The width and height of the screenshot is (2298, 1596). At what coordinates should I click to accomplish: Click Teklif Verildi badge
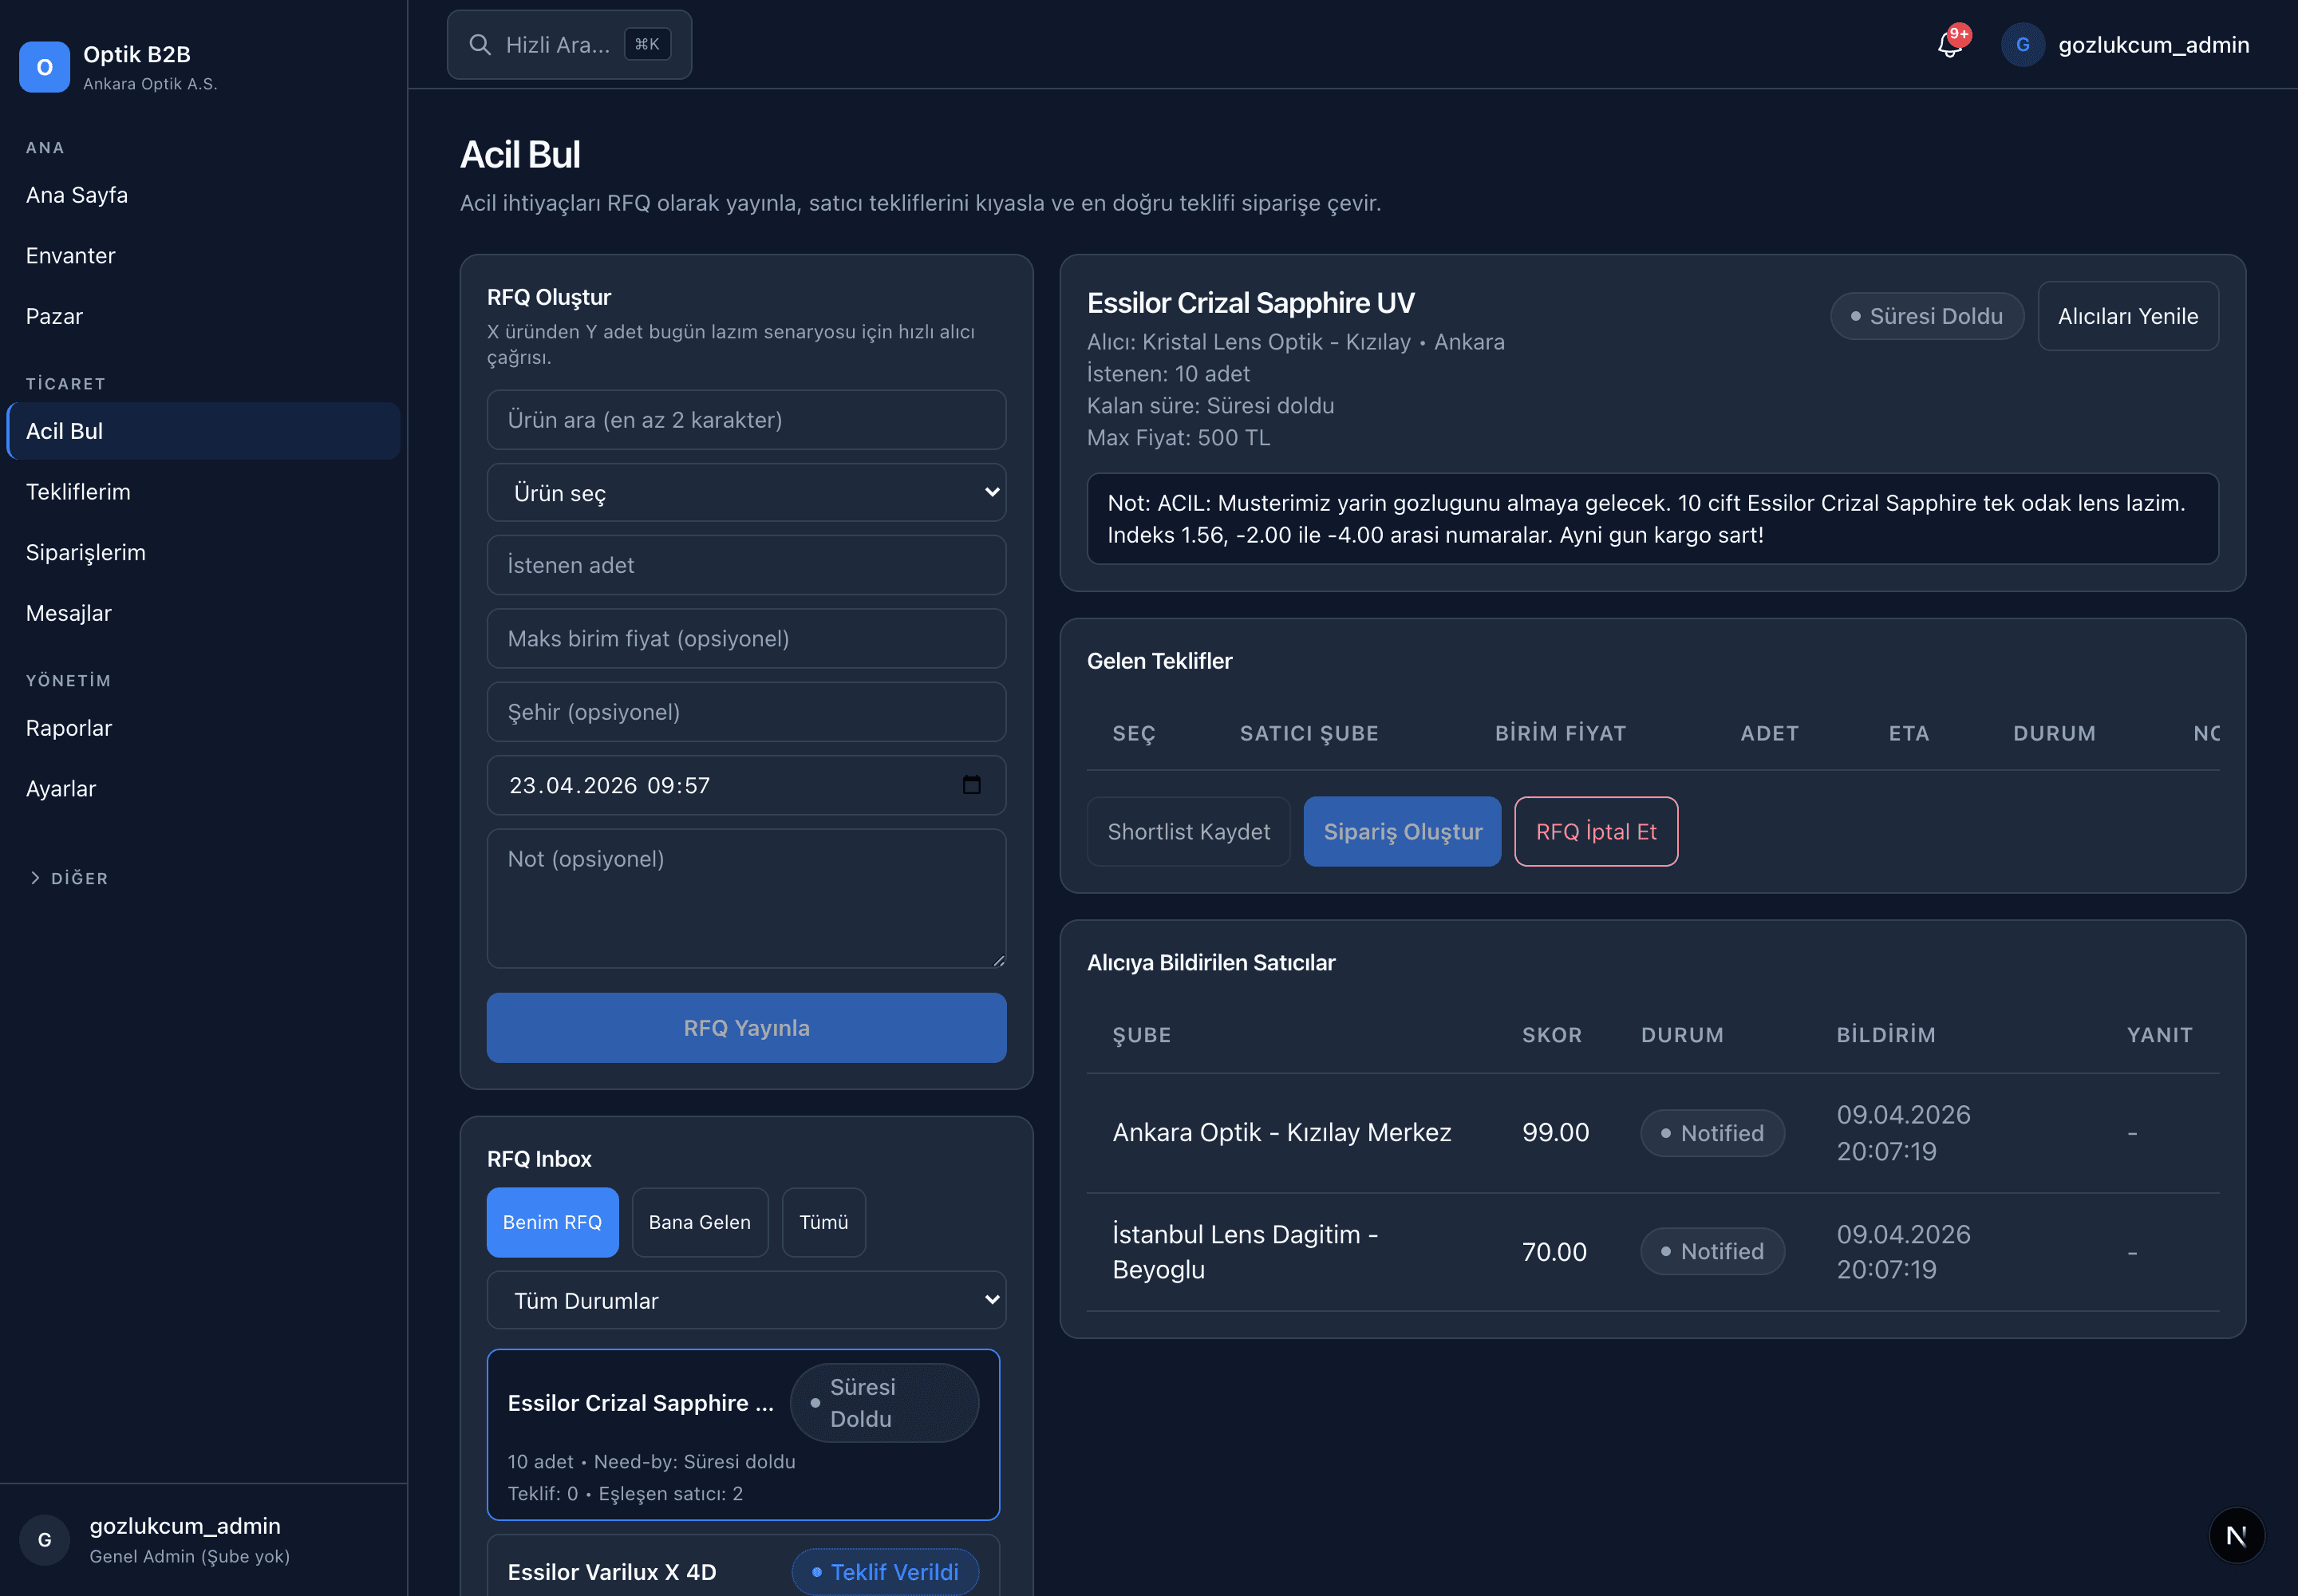[885, 1572]
